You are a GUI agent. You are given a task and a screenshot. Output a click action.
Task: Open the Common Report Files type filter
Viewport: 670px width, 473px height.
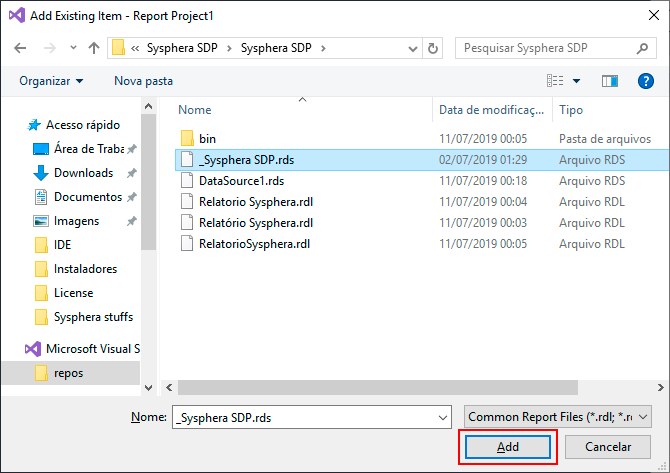click(x=558, y=417)
